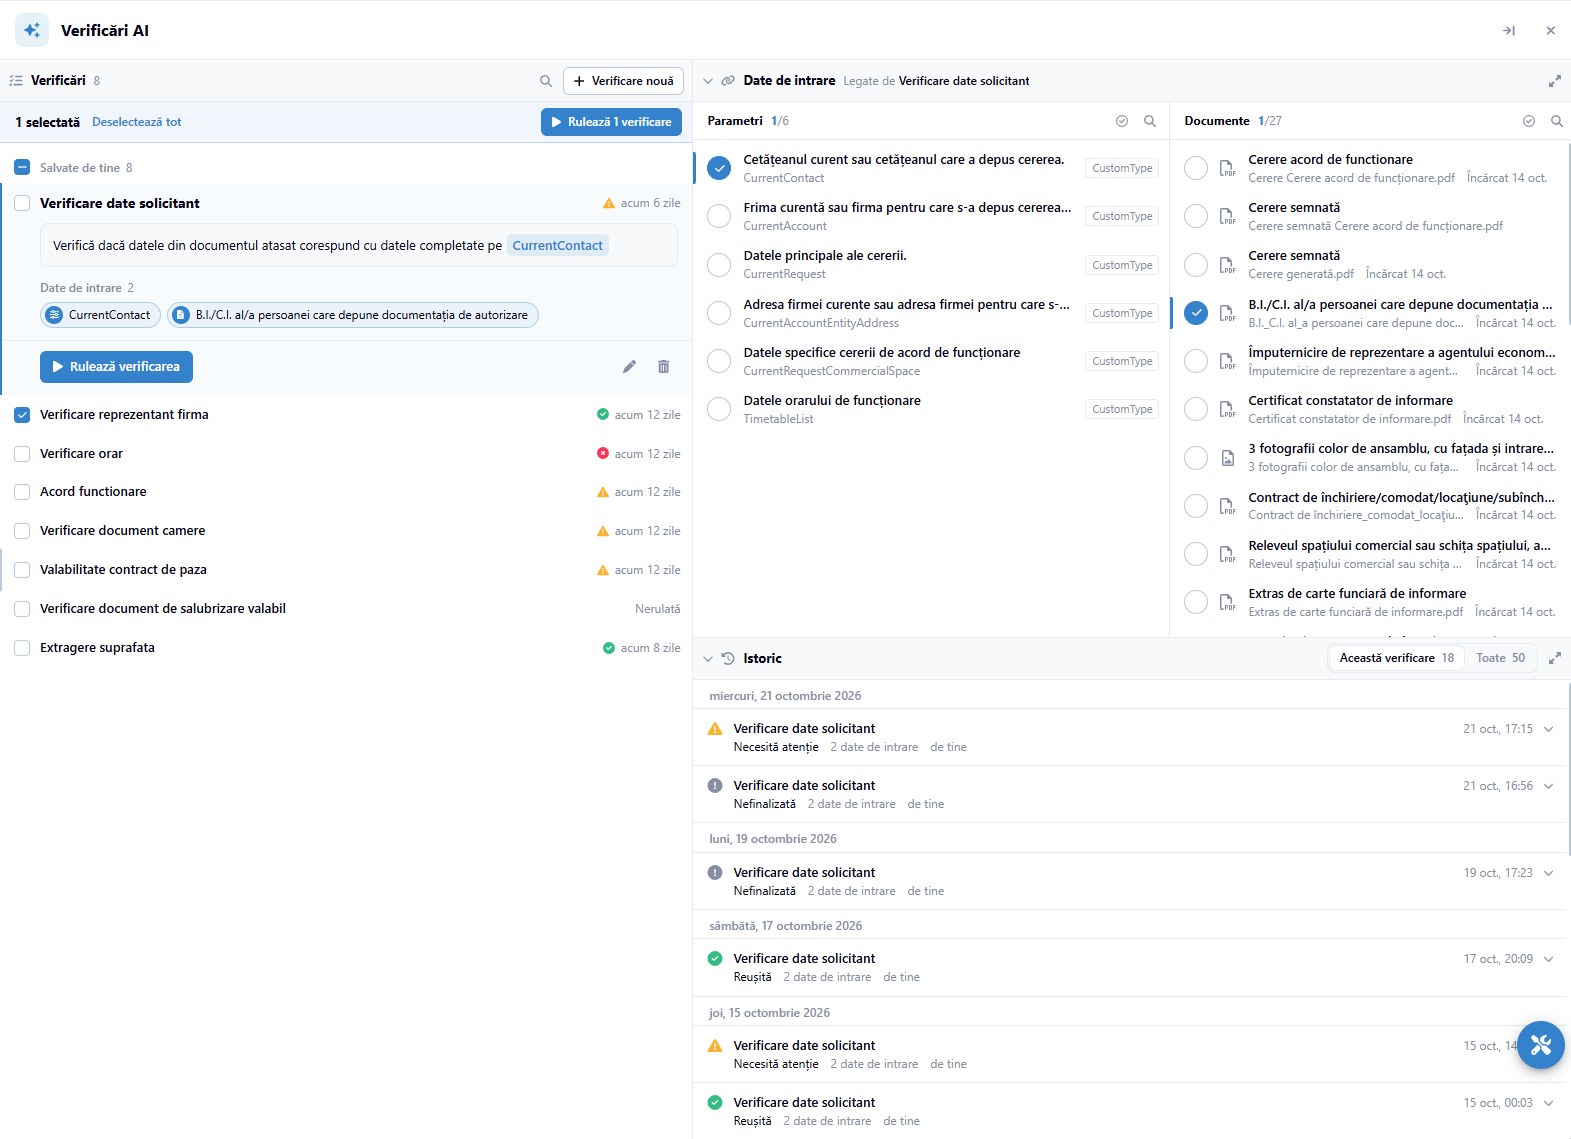Switch to Toate history tab
This screenshot has width=1571, height=1139.
pyautogui.click(x=1500, y=658)
